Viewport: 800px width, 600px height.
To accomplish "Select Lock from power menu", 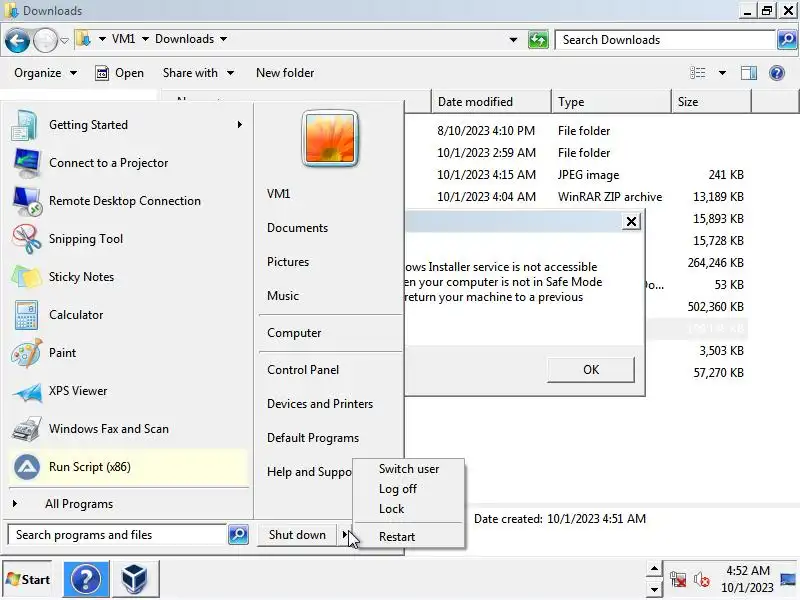I will 409,509.
